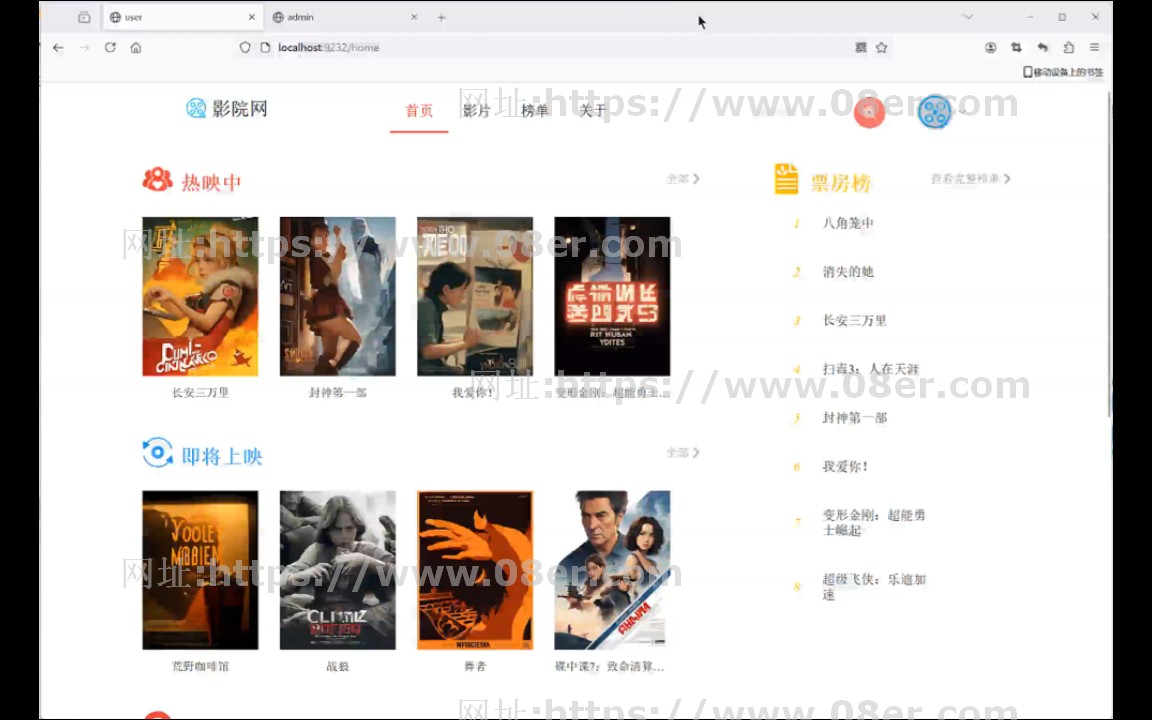This screenshot has height=720, width=1152.
Task: Click the screenshot crop icon in toolbar
Action: tap(1016, 48)
